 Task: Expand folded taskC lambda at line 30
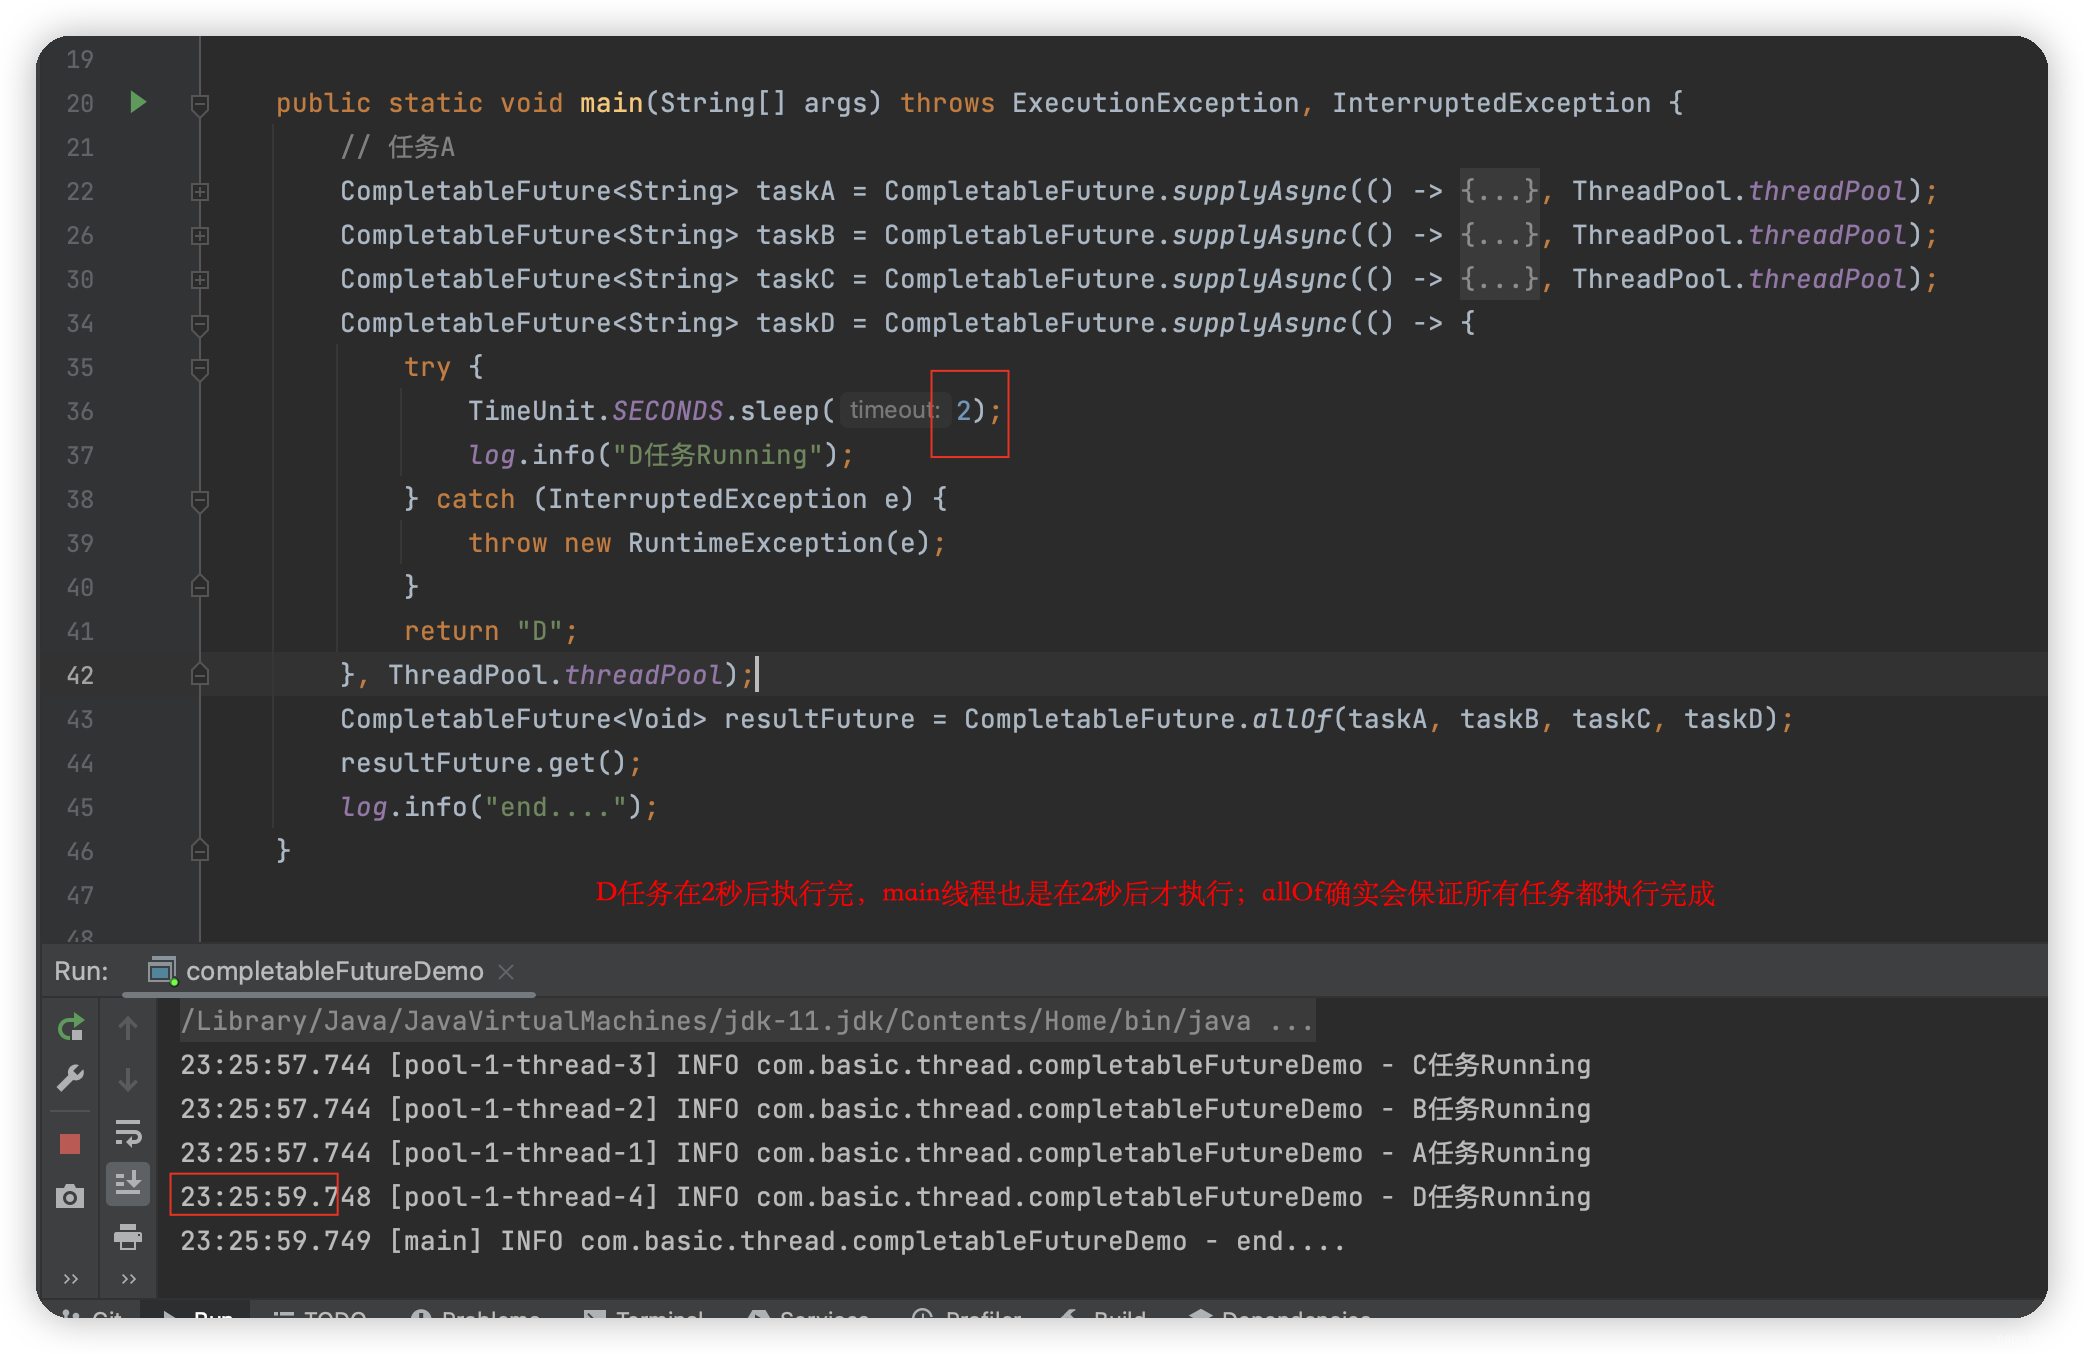pos(200,279)
